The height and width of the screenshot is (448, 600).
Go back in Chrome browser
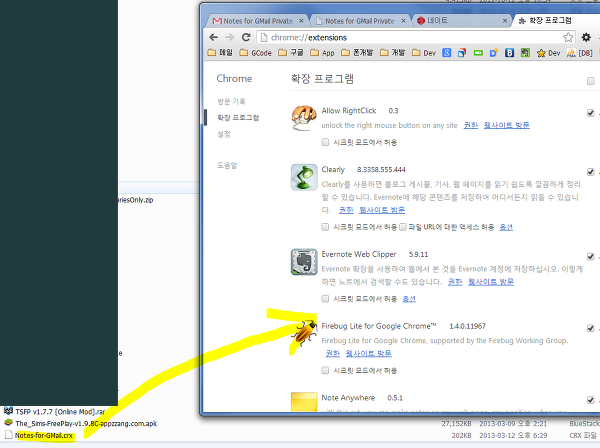point(214,37)
